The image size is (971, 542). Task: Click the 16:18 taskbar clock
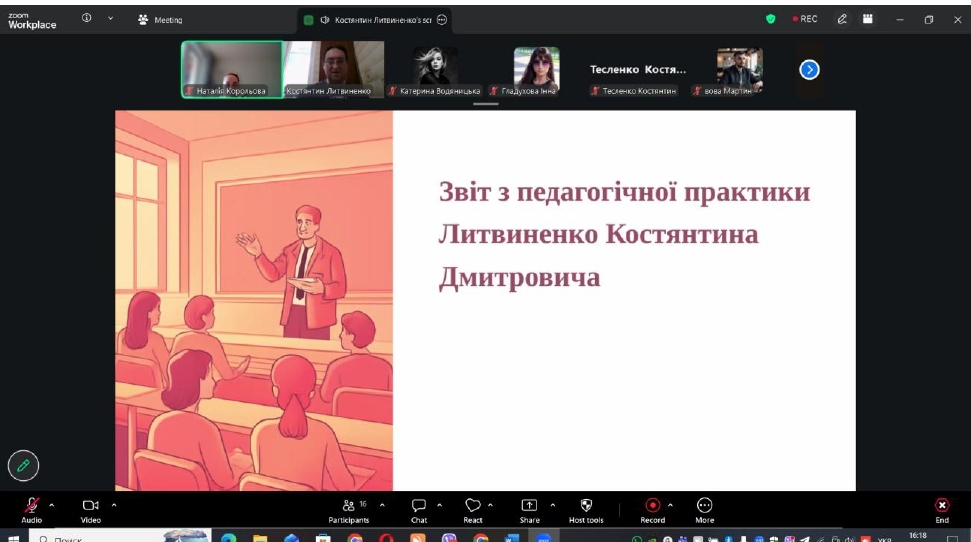(918, 536)
